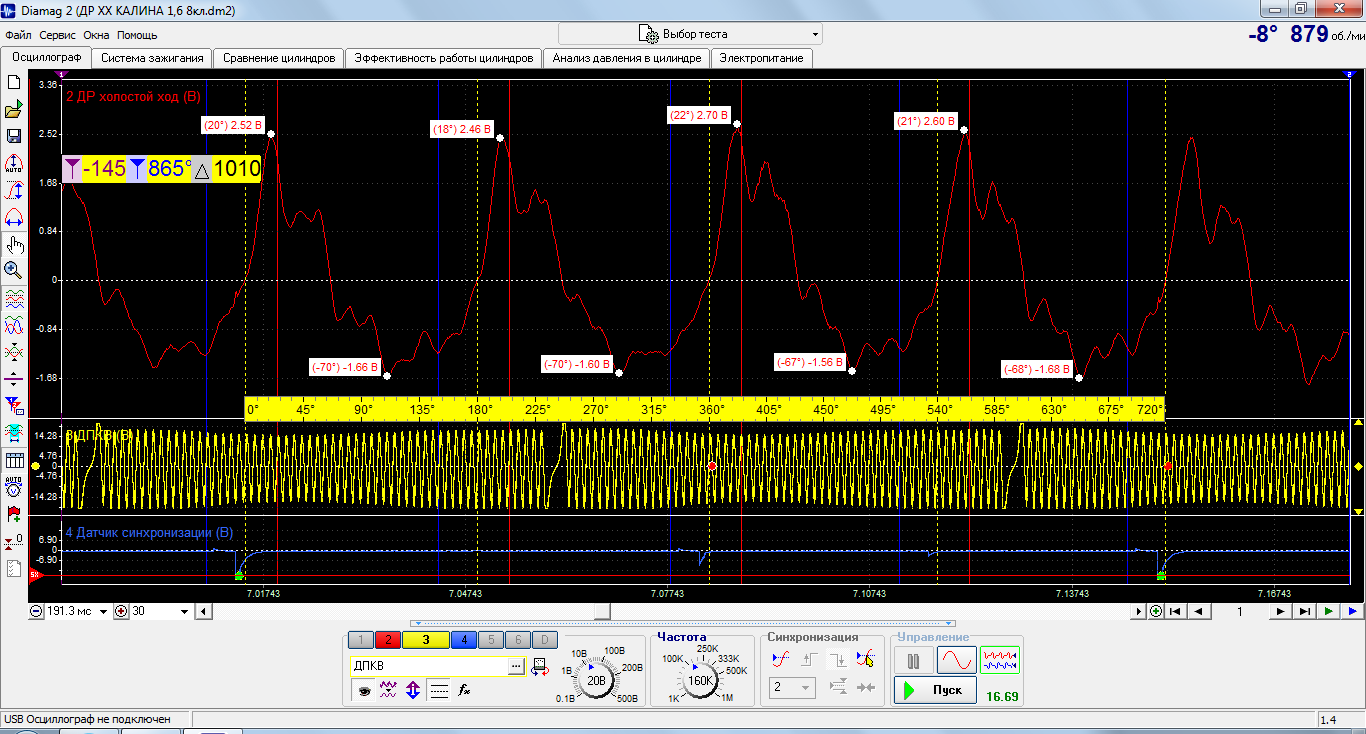1366x734 pixels.
Task: Click the pause button in Управление
Action: [x=913, y=660]
